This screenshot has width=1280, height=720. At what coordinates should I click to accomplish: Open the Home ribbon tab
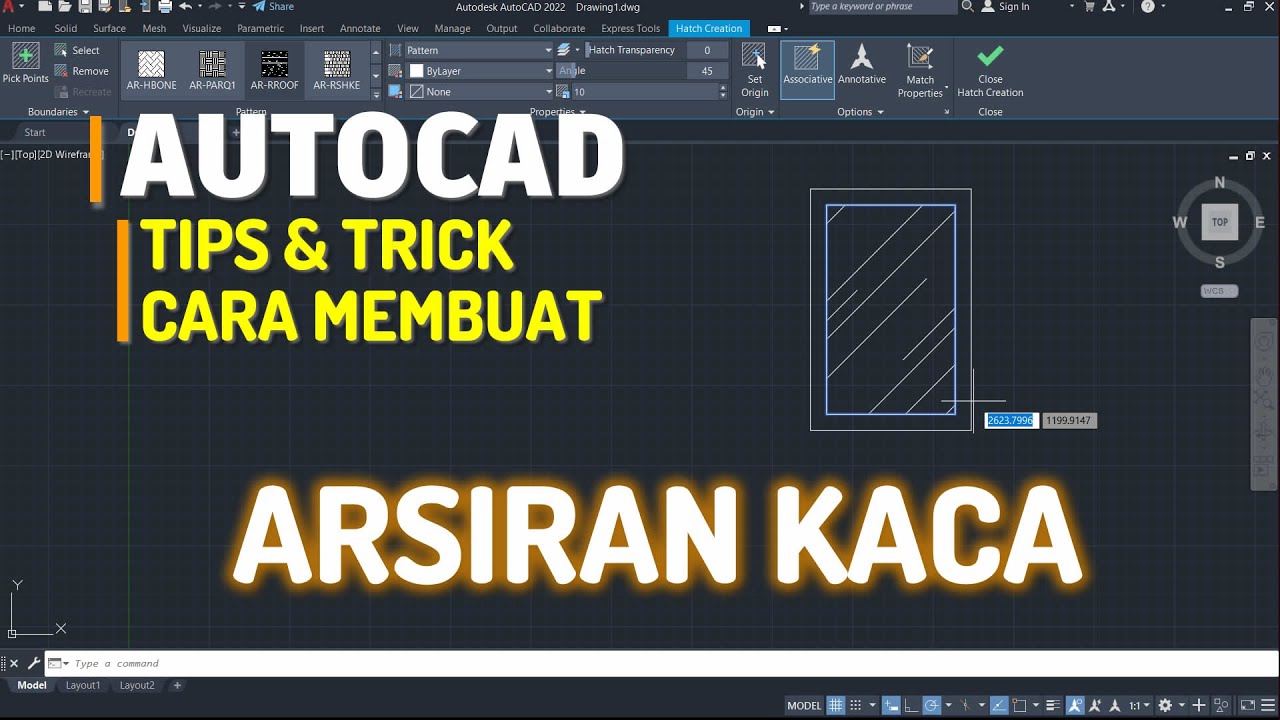pyautogui.click(x=21, y=28)
